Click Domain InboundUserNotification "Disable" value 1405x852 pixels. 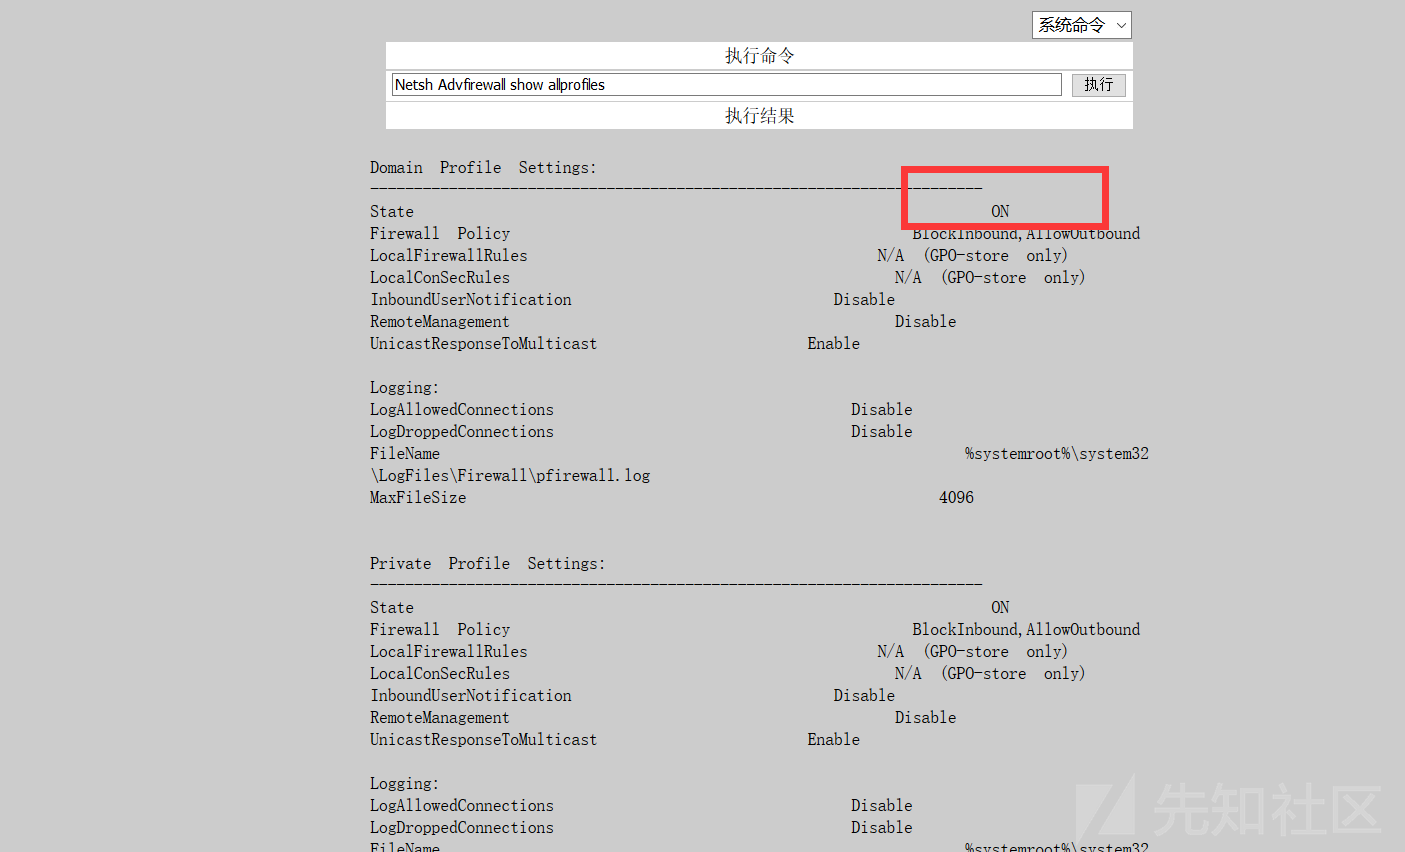pos(864,300)
